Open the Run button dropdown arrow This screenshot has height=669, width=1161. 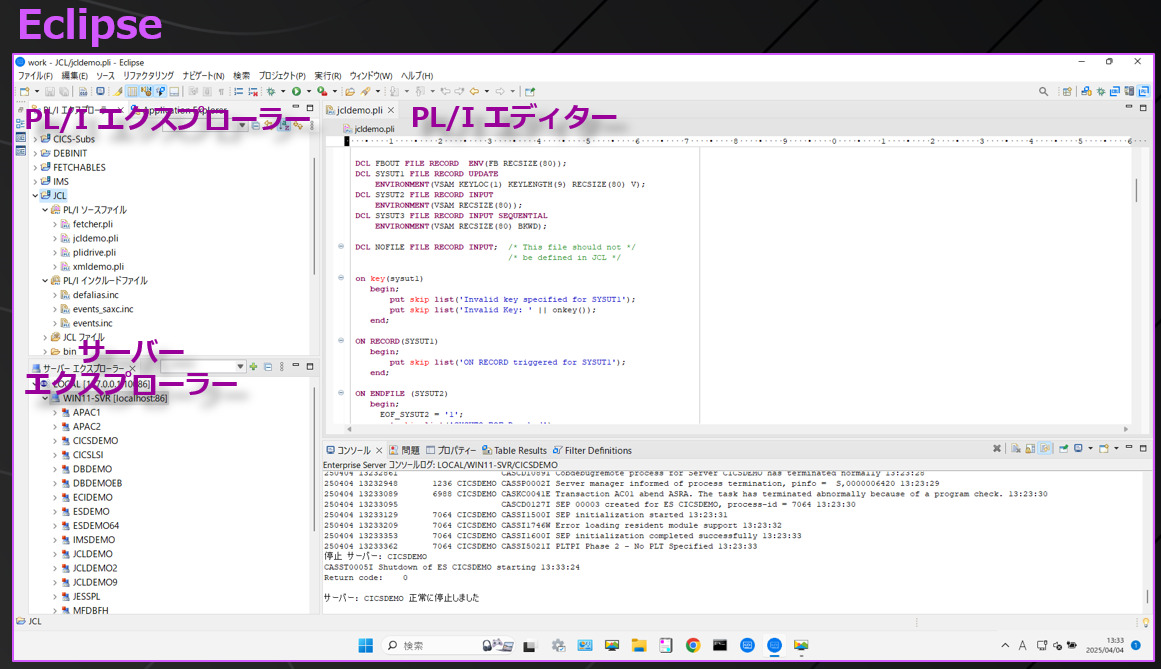(x=308, y=91)
